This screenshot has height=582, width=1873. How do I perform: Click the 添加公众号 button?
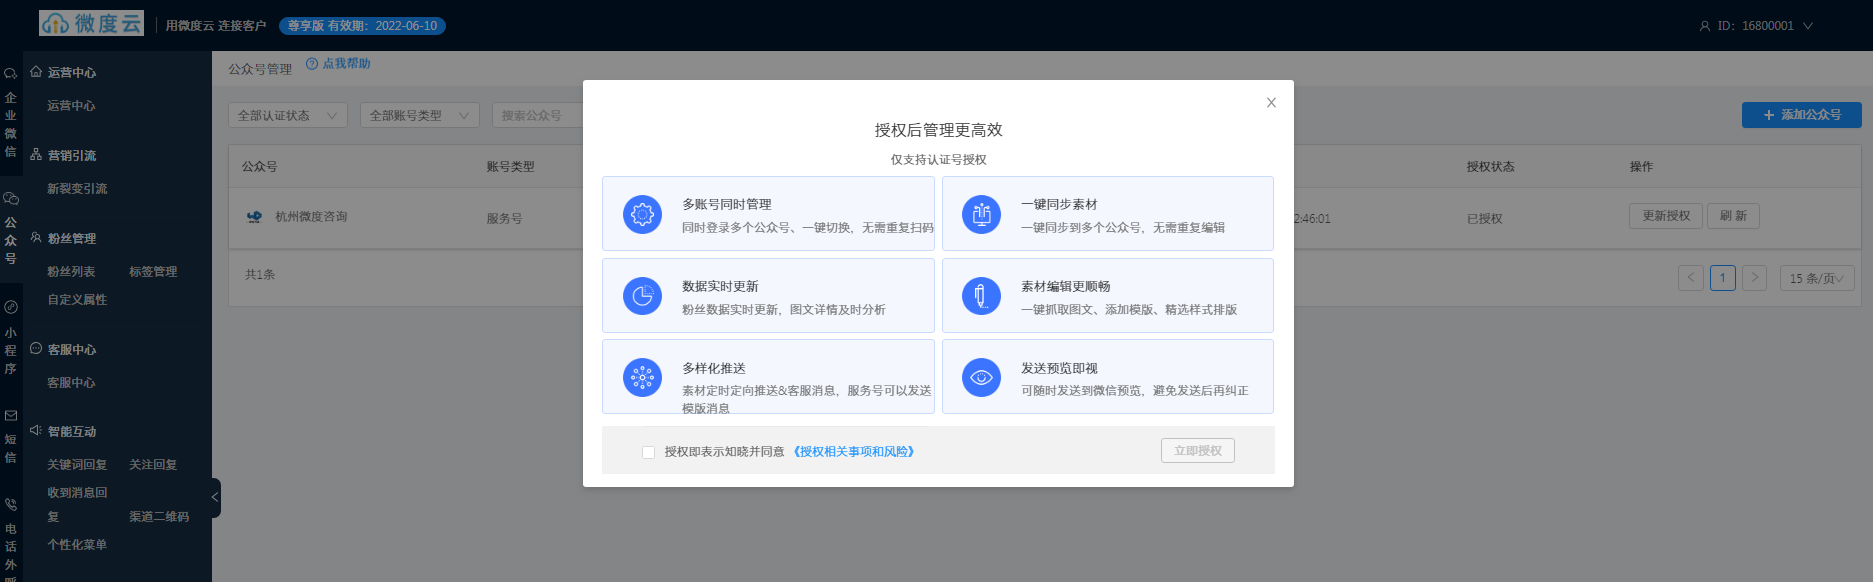(1802, 115)
